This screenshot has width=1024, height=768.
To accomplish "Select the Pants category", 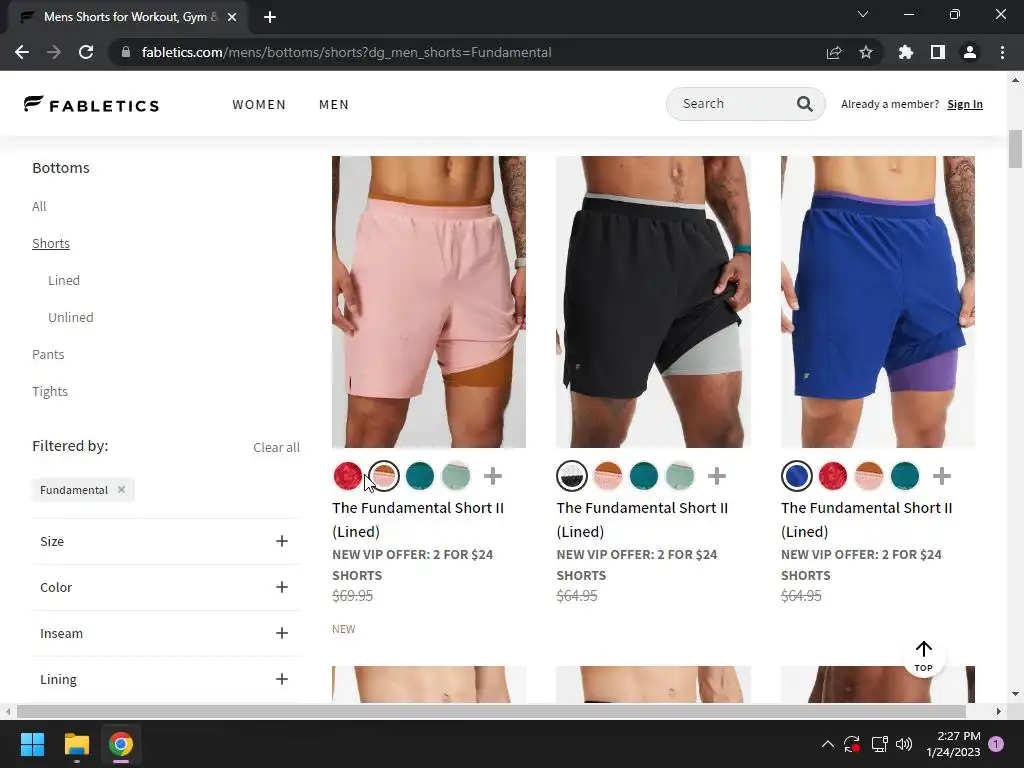I will (48, 354).
